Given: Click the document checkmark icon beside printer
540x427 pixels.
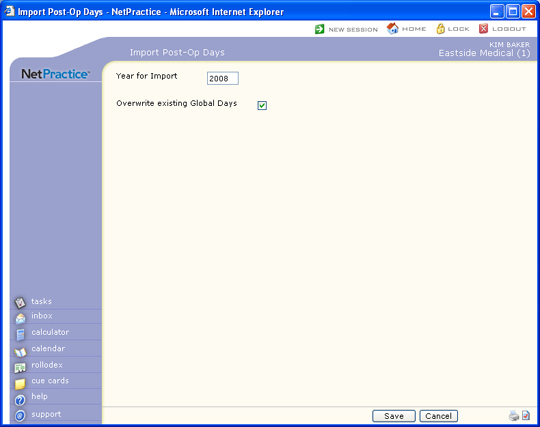Looking at the screenshot, I should click(526, 415).
